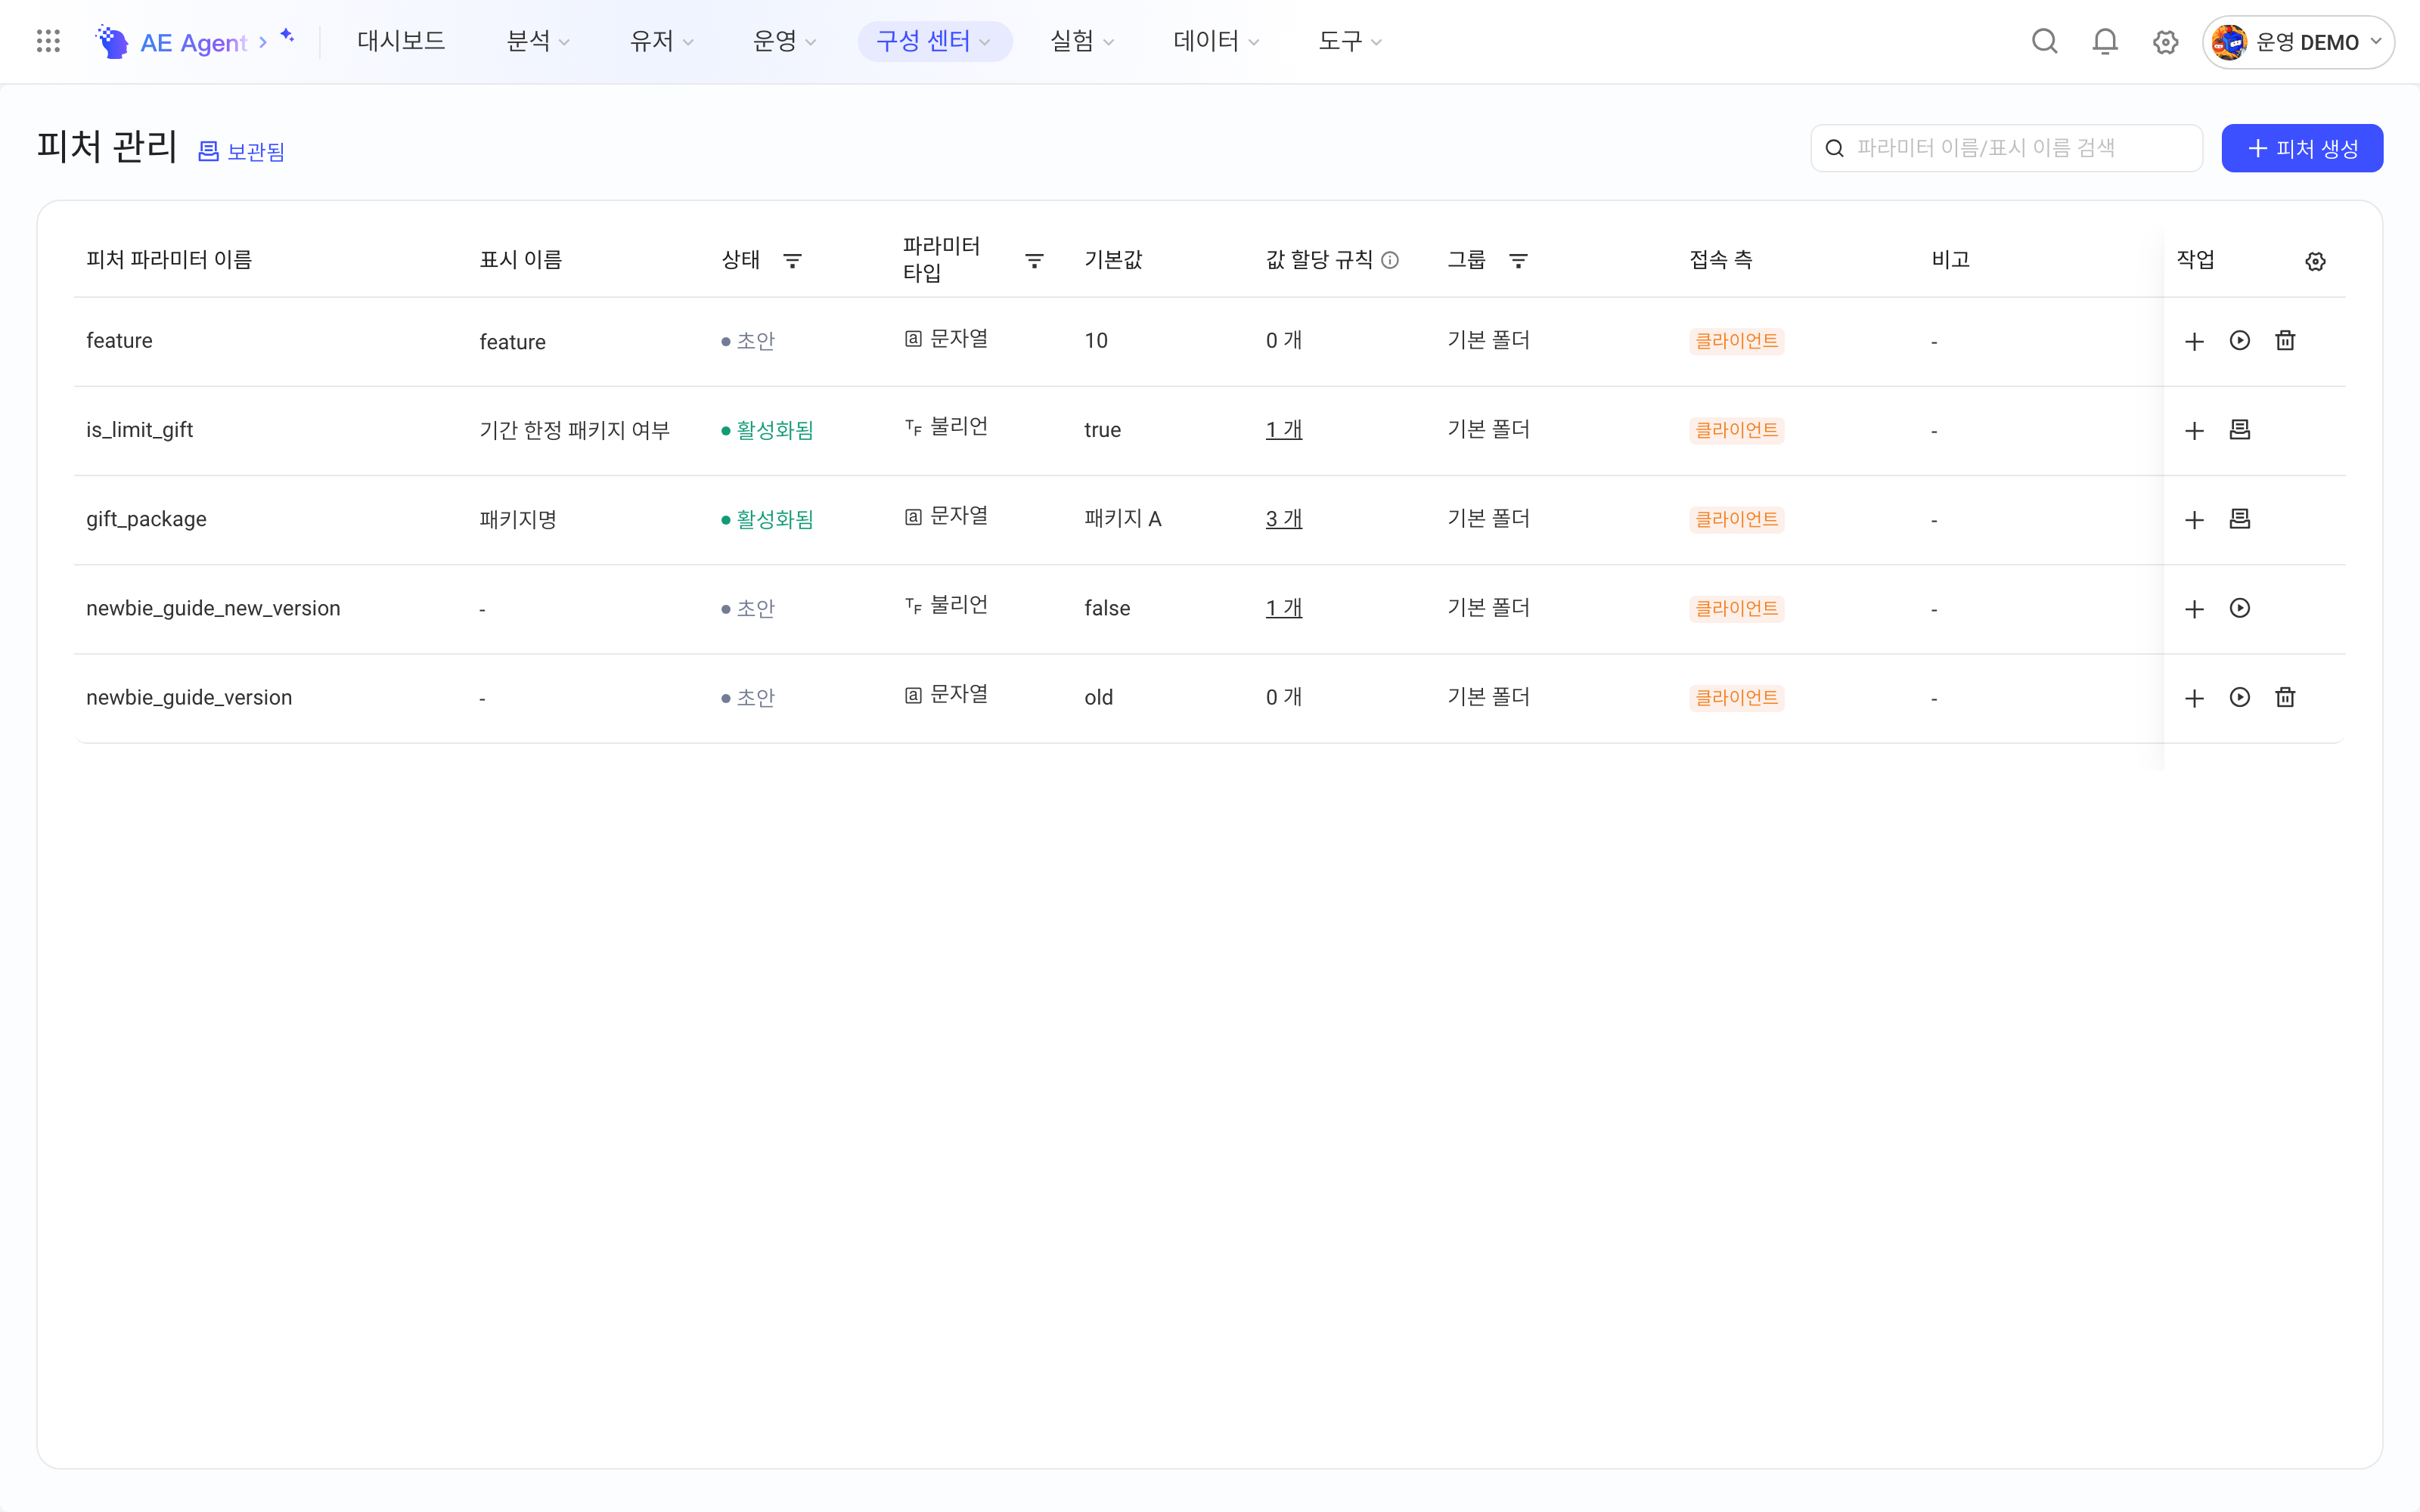Click the 초안 status of feature row

748,341
